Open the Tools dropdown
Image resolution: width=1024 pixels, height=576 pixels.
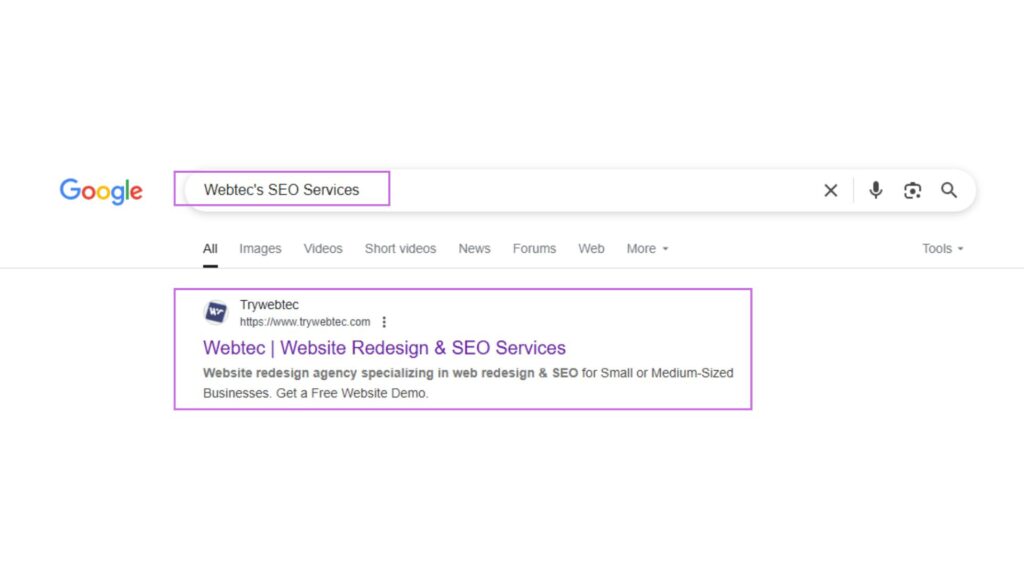pyautogui.click(x=942, y=249)
